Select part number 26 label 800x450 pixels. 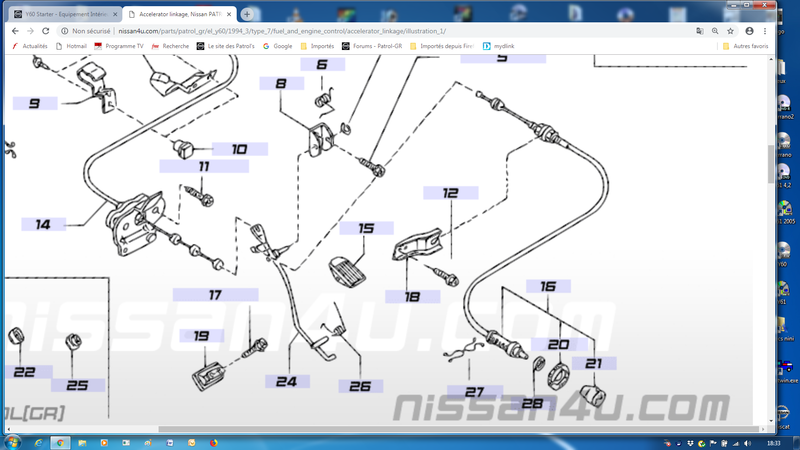point(361,386)
